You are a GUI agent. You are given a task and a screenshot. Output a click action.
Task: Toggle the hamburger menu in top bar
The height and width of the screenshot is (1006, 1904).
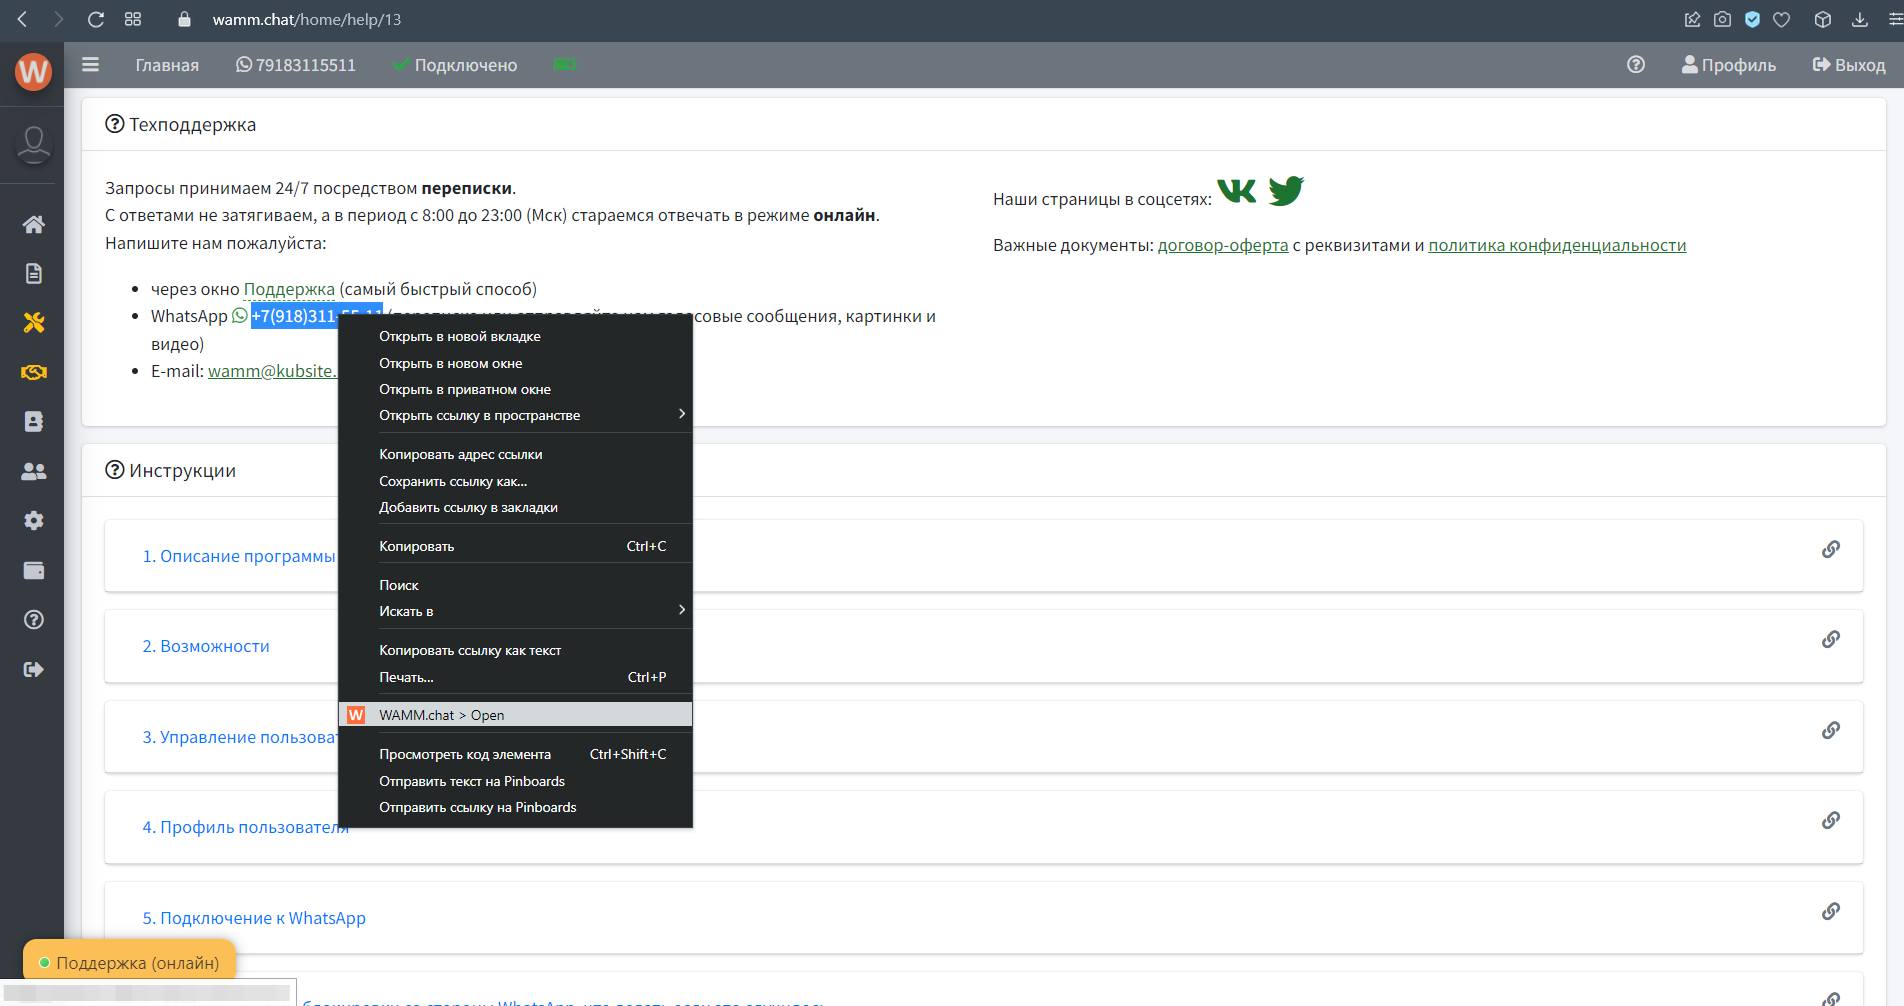click(90, 65)
